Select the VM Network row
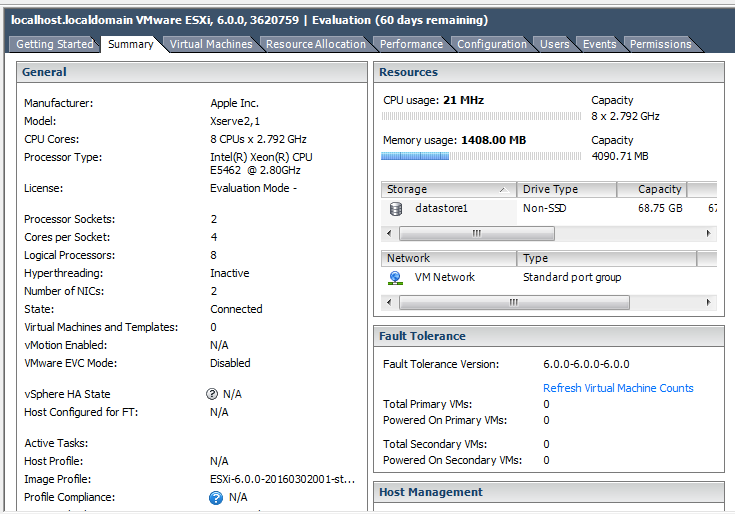The width and height of the screenshot is (735, 514). (549, 278)
